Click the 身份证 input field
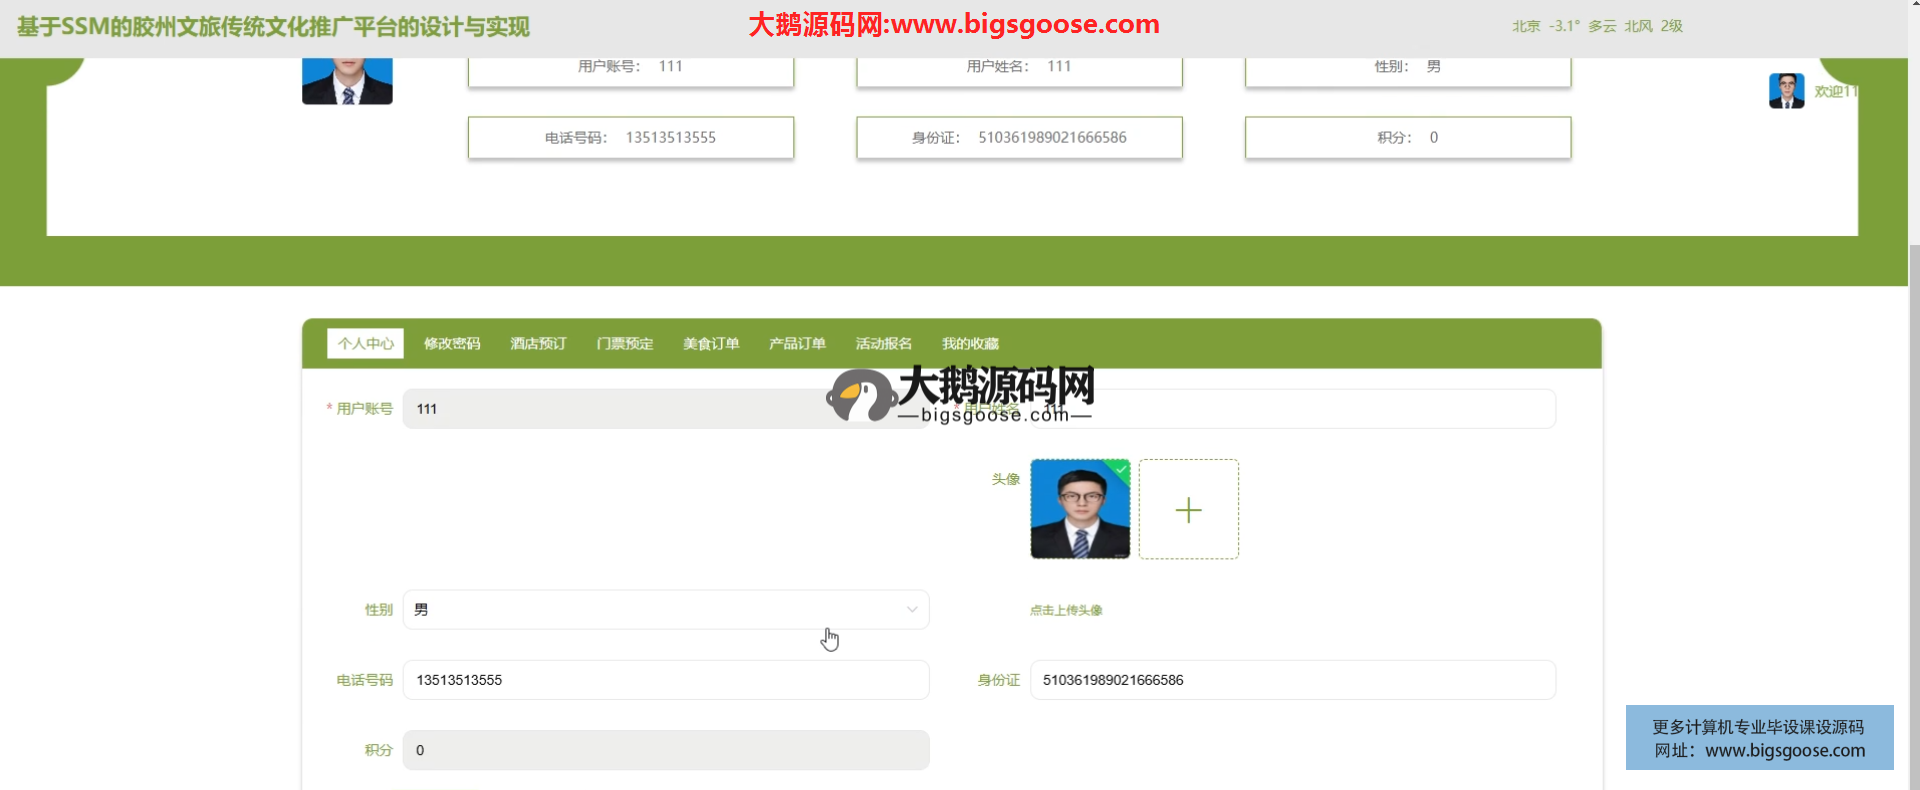The height and width of the screenshot is (790, 1920). click(x=1292, y=680)
